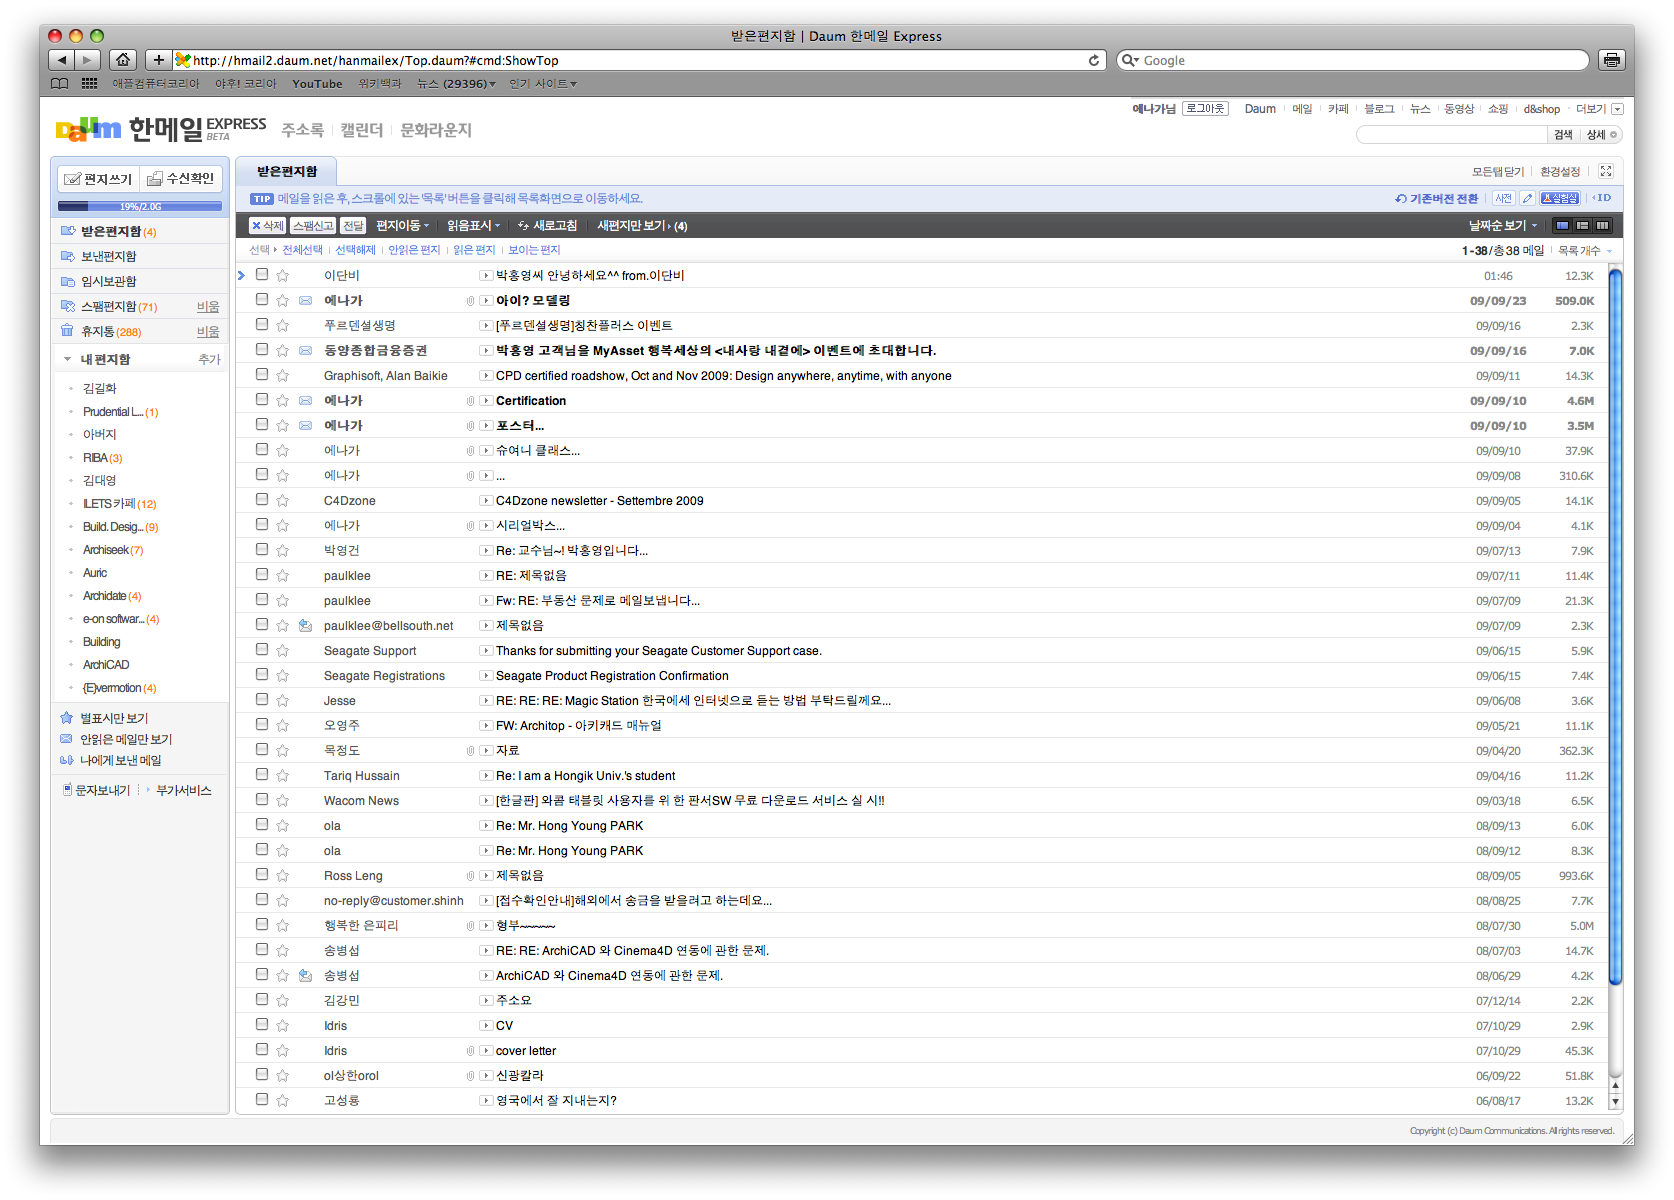Open the 받은편지함 inbox folder

click(x=109, y=232)
